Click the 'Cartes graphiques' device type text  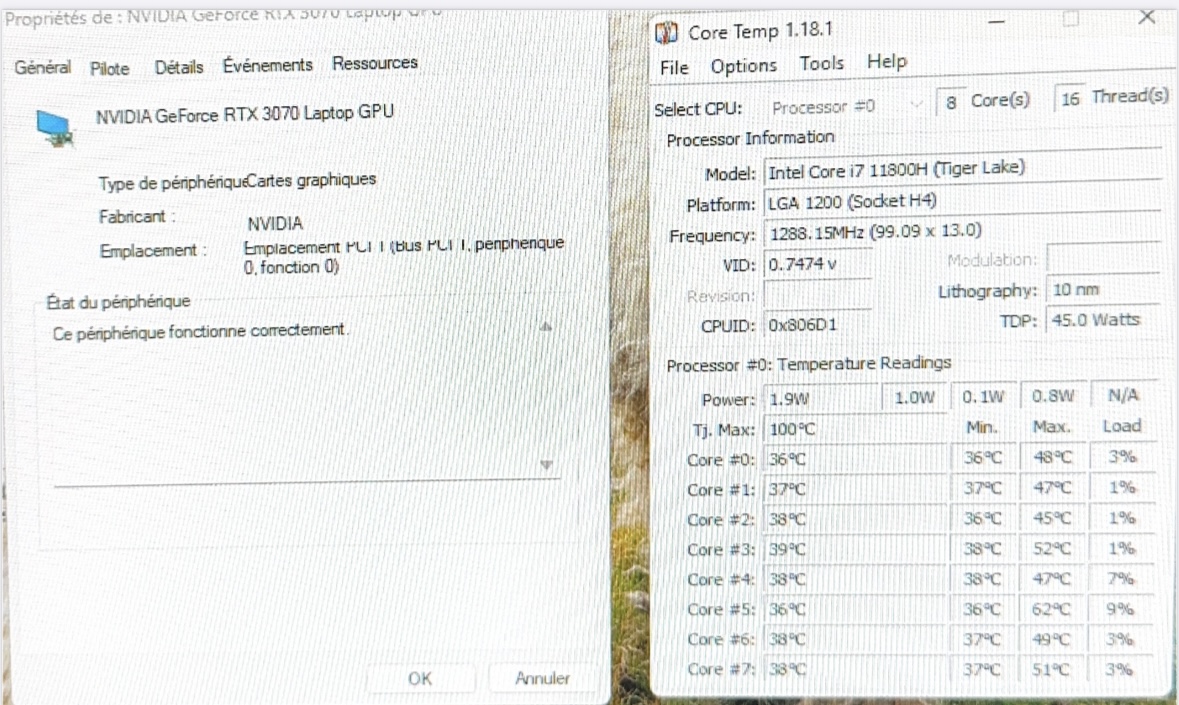pyautogui.click(x=311, y=180)
